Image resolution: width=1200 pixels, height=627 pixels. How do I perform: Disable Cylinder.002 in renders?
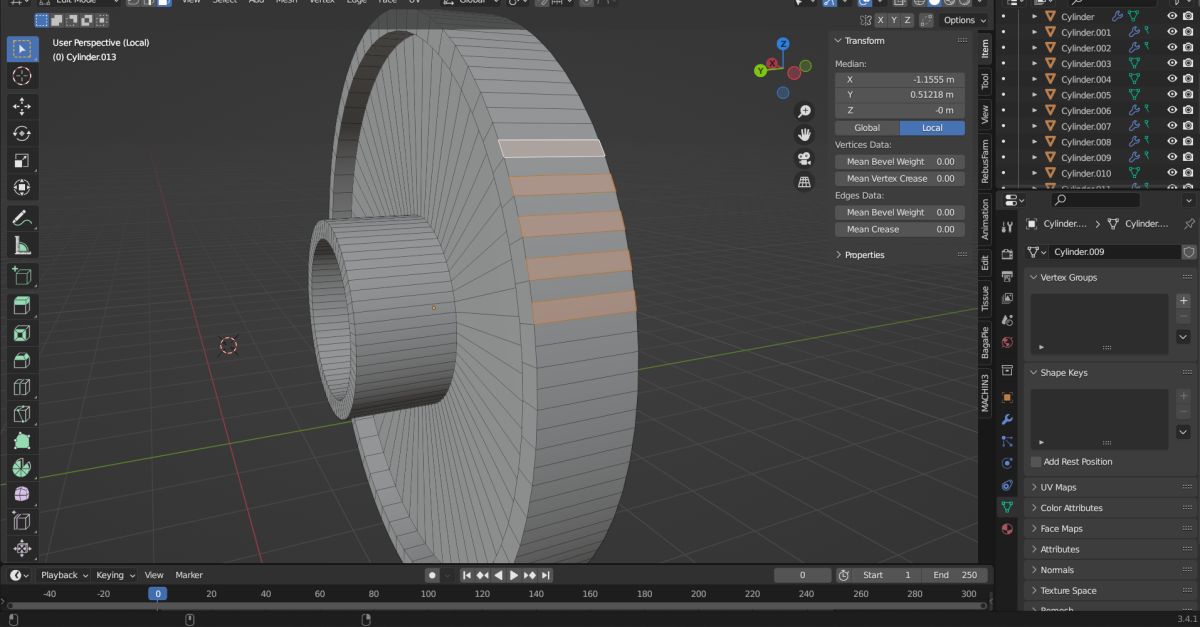point(1188,48)
